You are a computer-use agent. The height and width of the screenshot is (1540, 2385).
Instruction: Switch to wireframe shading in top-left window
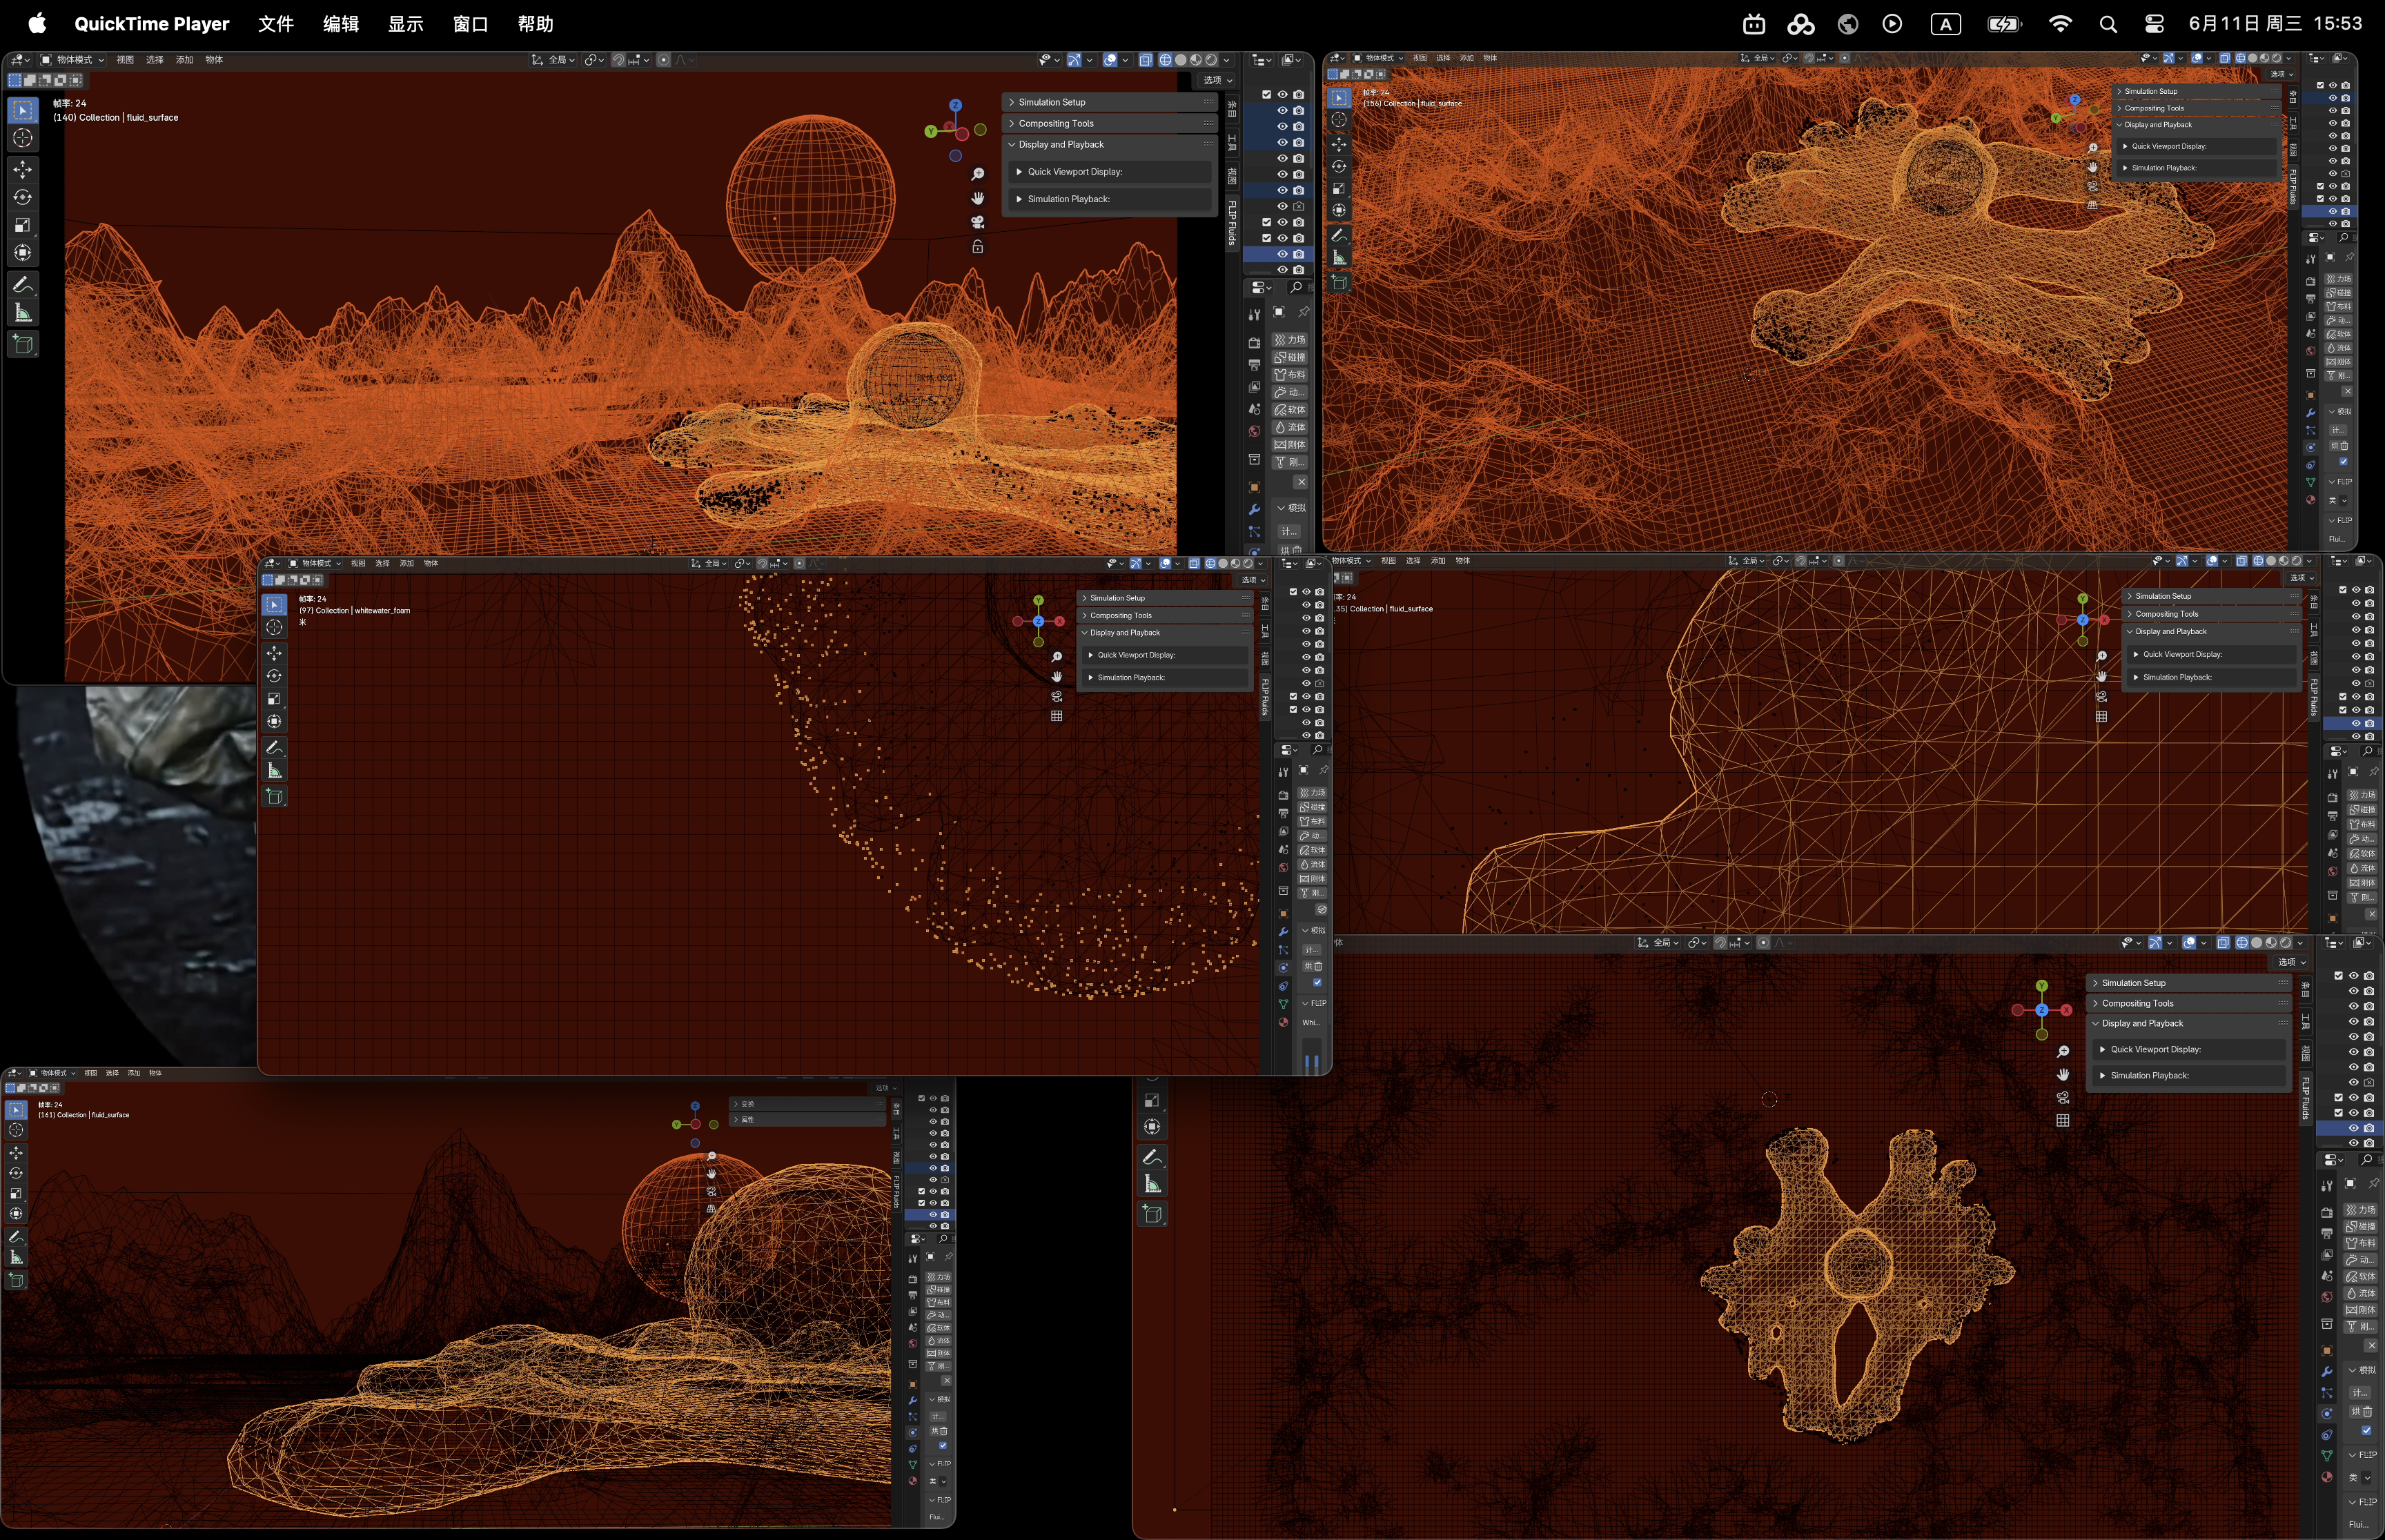1166,60
